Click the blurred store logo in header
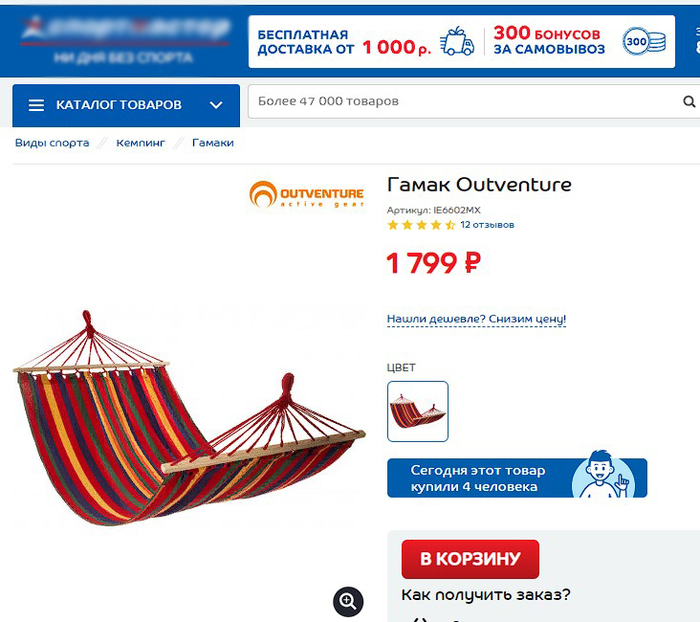The width and height of the screenshot is (700, 622). [125, 39]
